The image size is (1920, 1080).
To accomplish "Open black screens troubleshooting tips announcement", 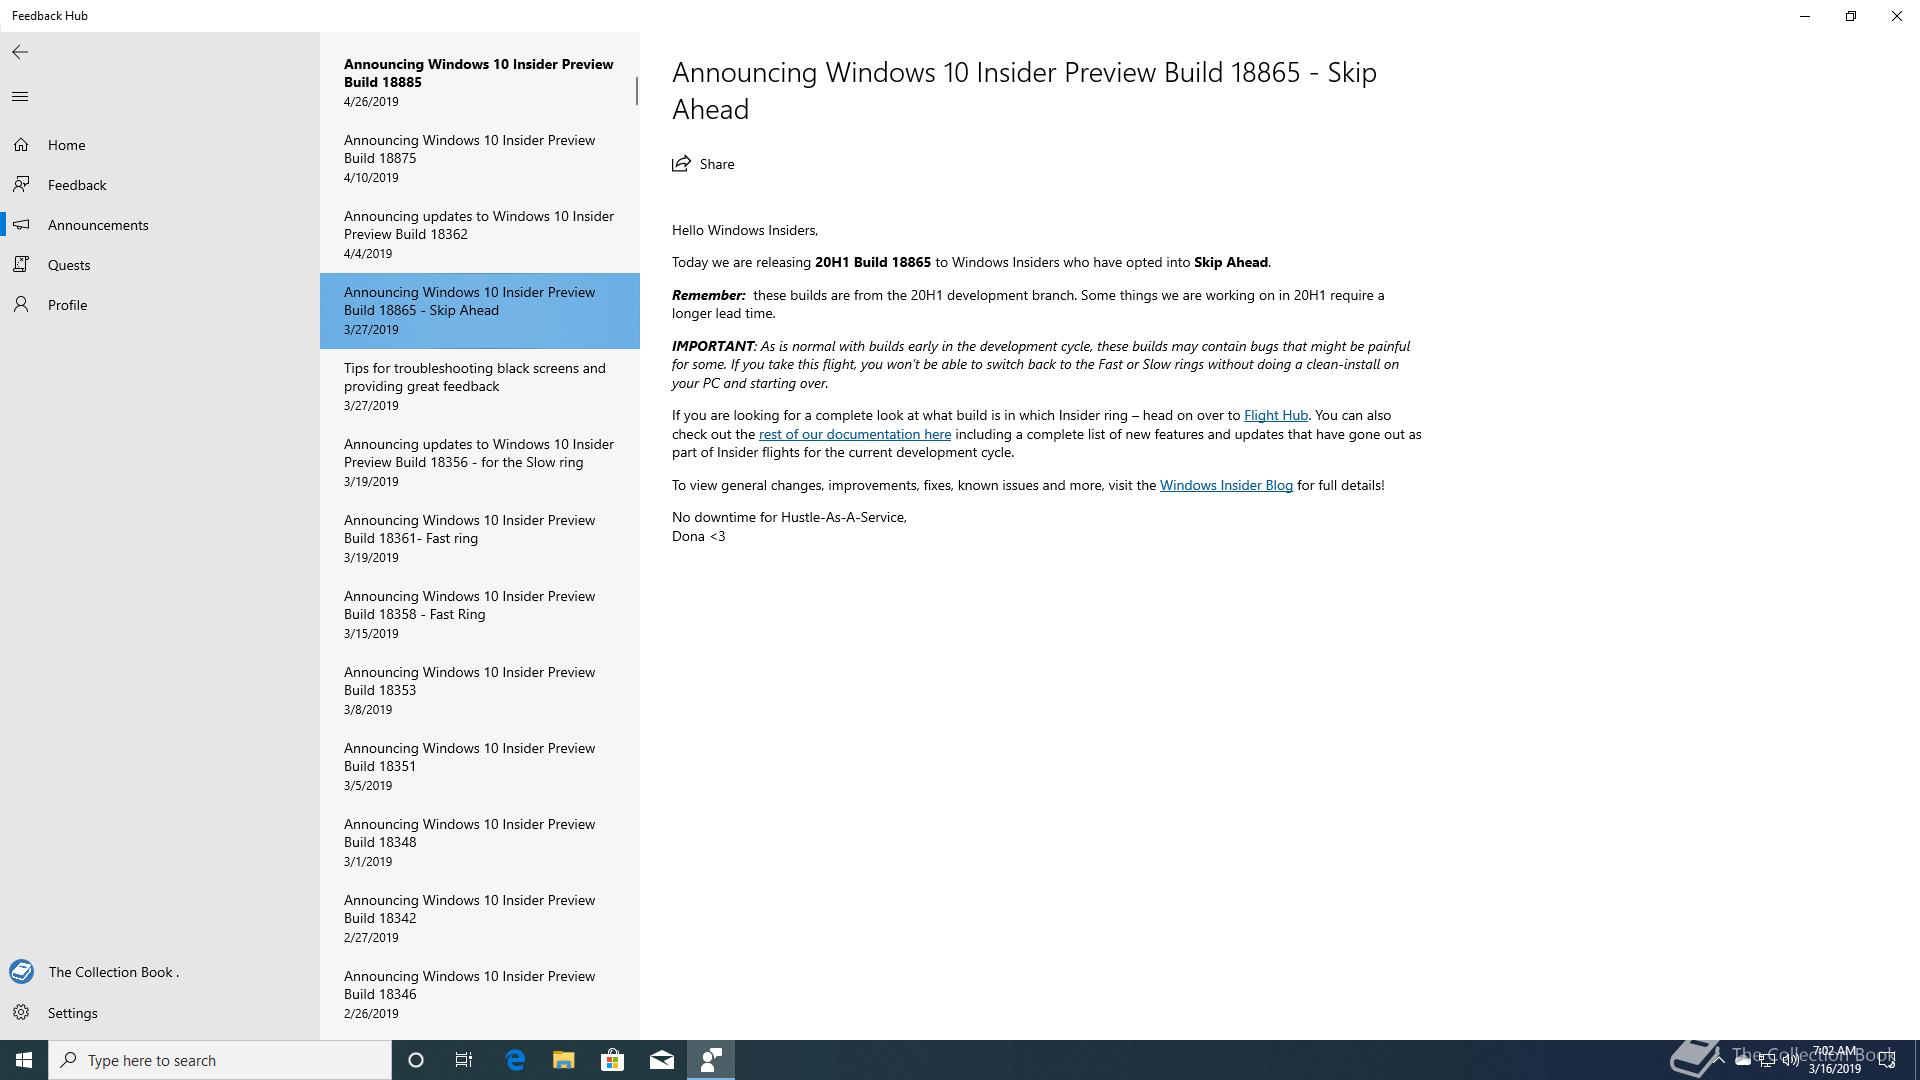I will (480, 387).
